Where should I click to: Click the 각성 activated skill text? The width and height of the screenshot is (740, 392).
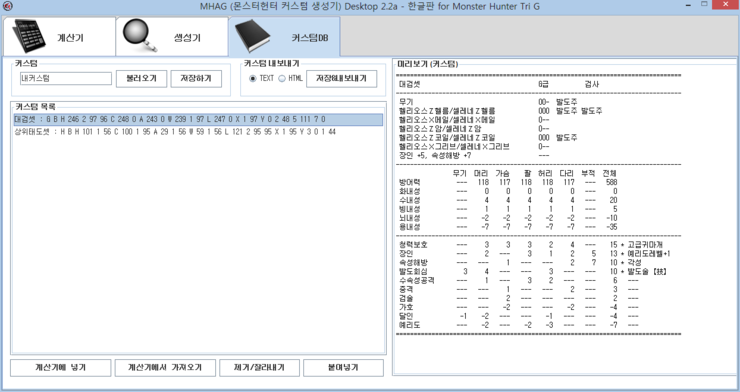click(x=634, y=262)
